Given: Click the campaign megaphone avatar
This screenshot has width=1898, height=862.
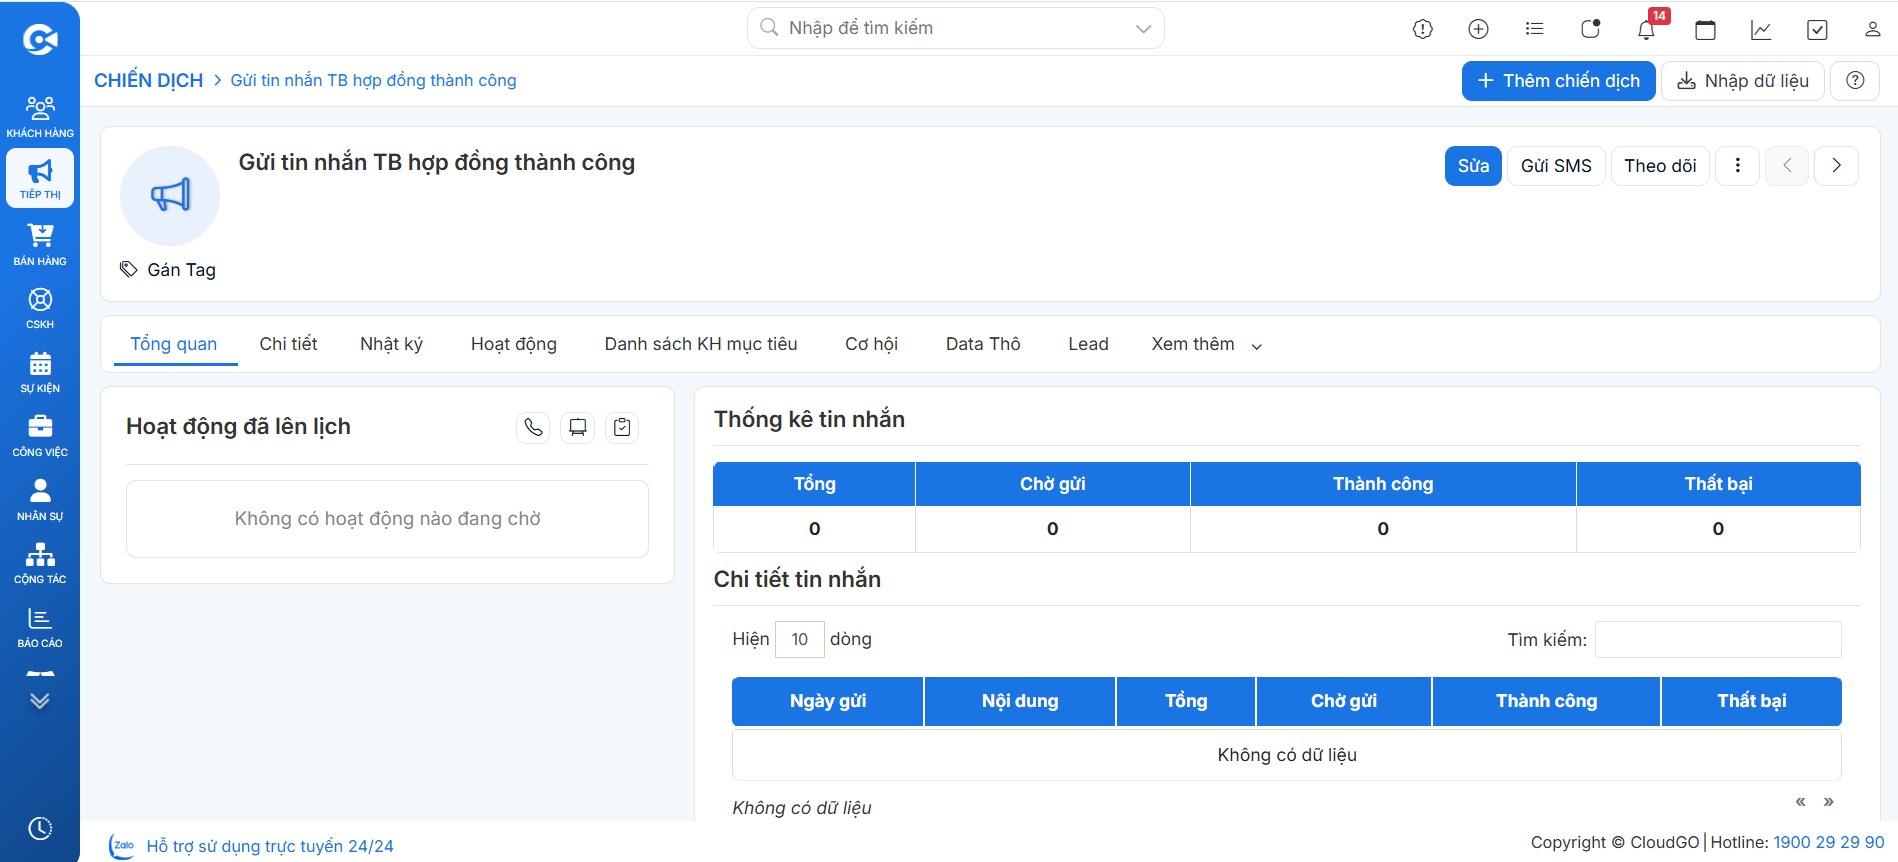Looking at the screenshot, I should (170, 196).
